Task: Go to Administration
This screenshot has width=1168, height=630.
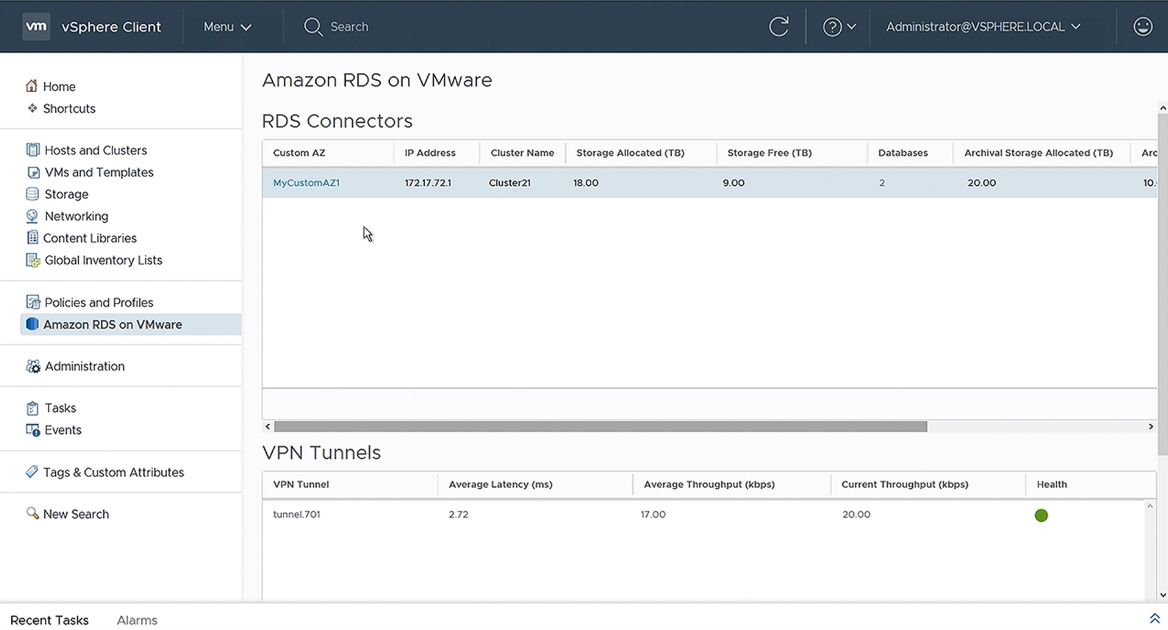Action: click(85, 366)
